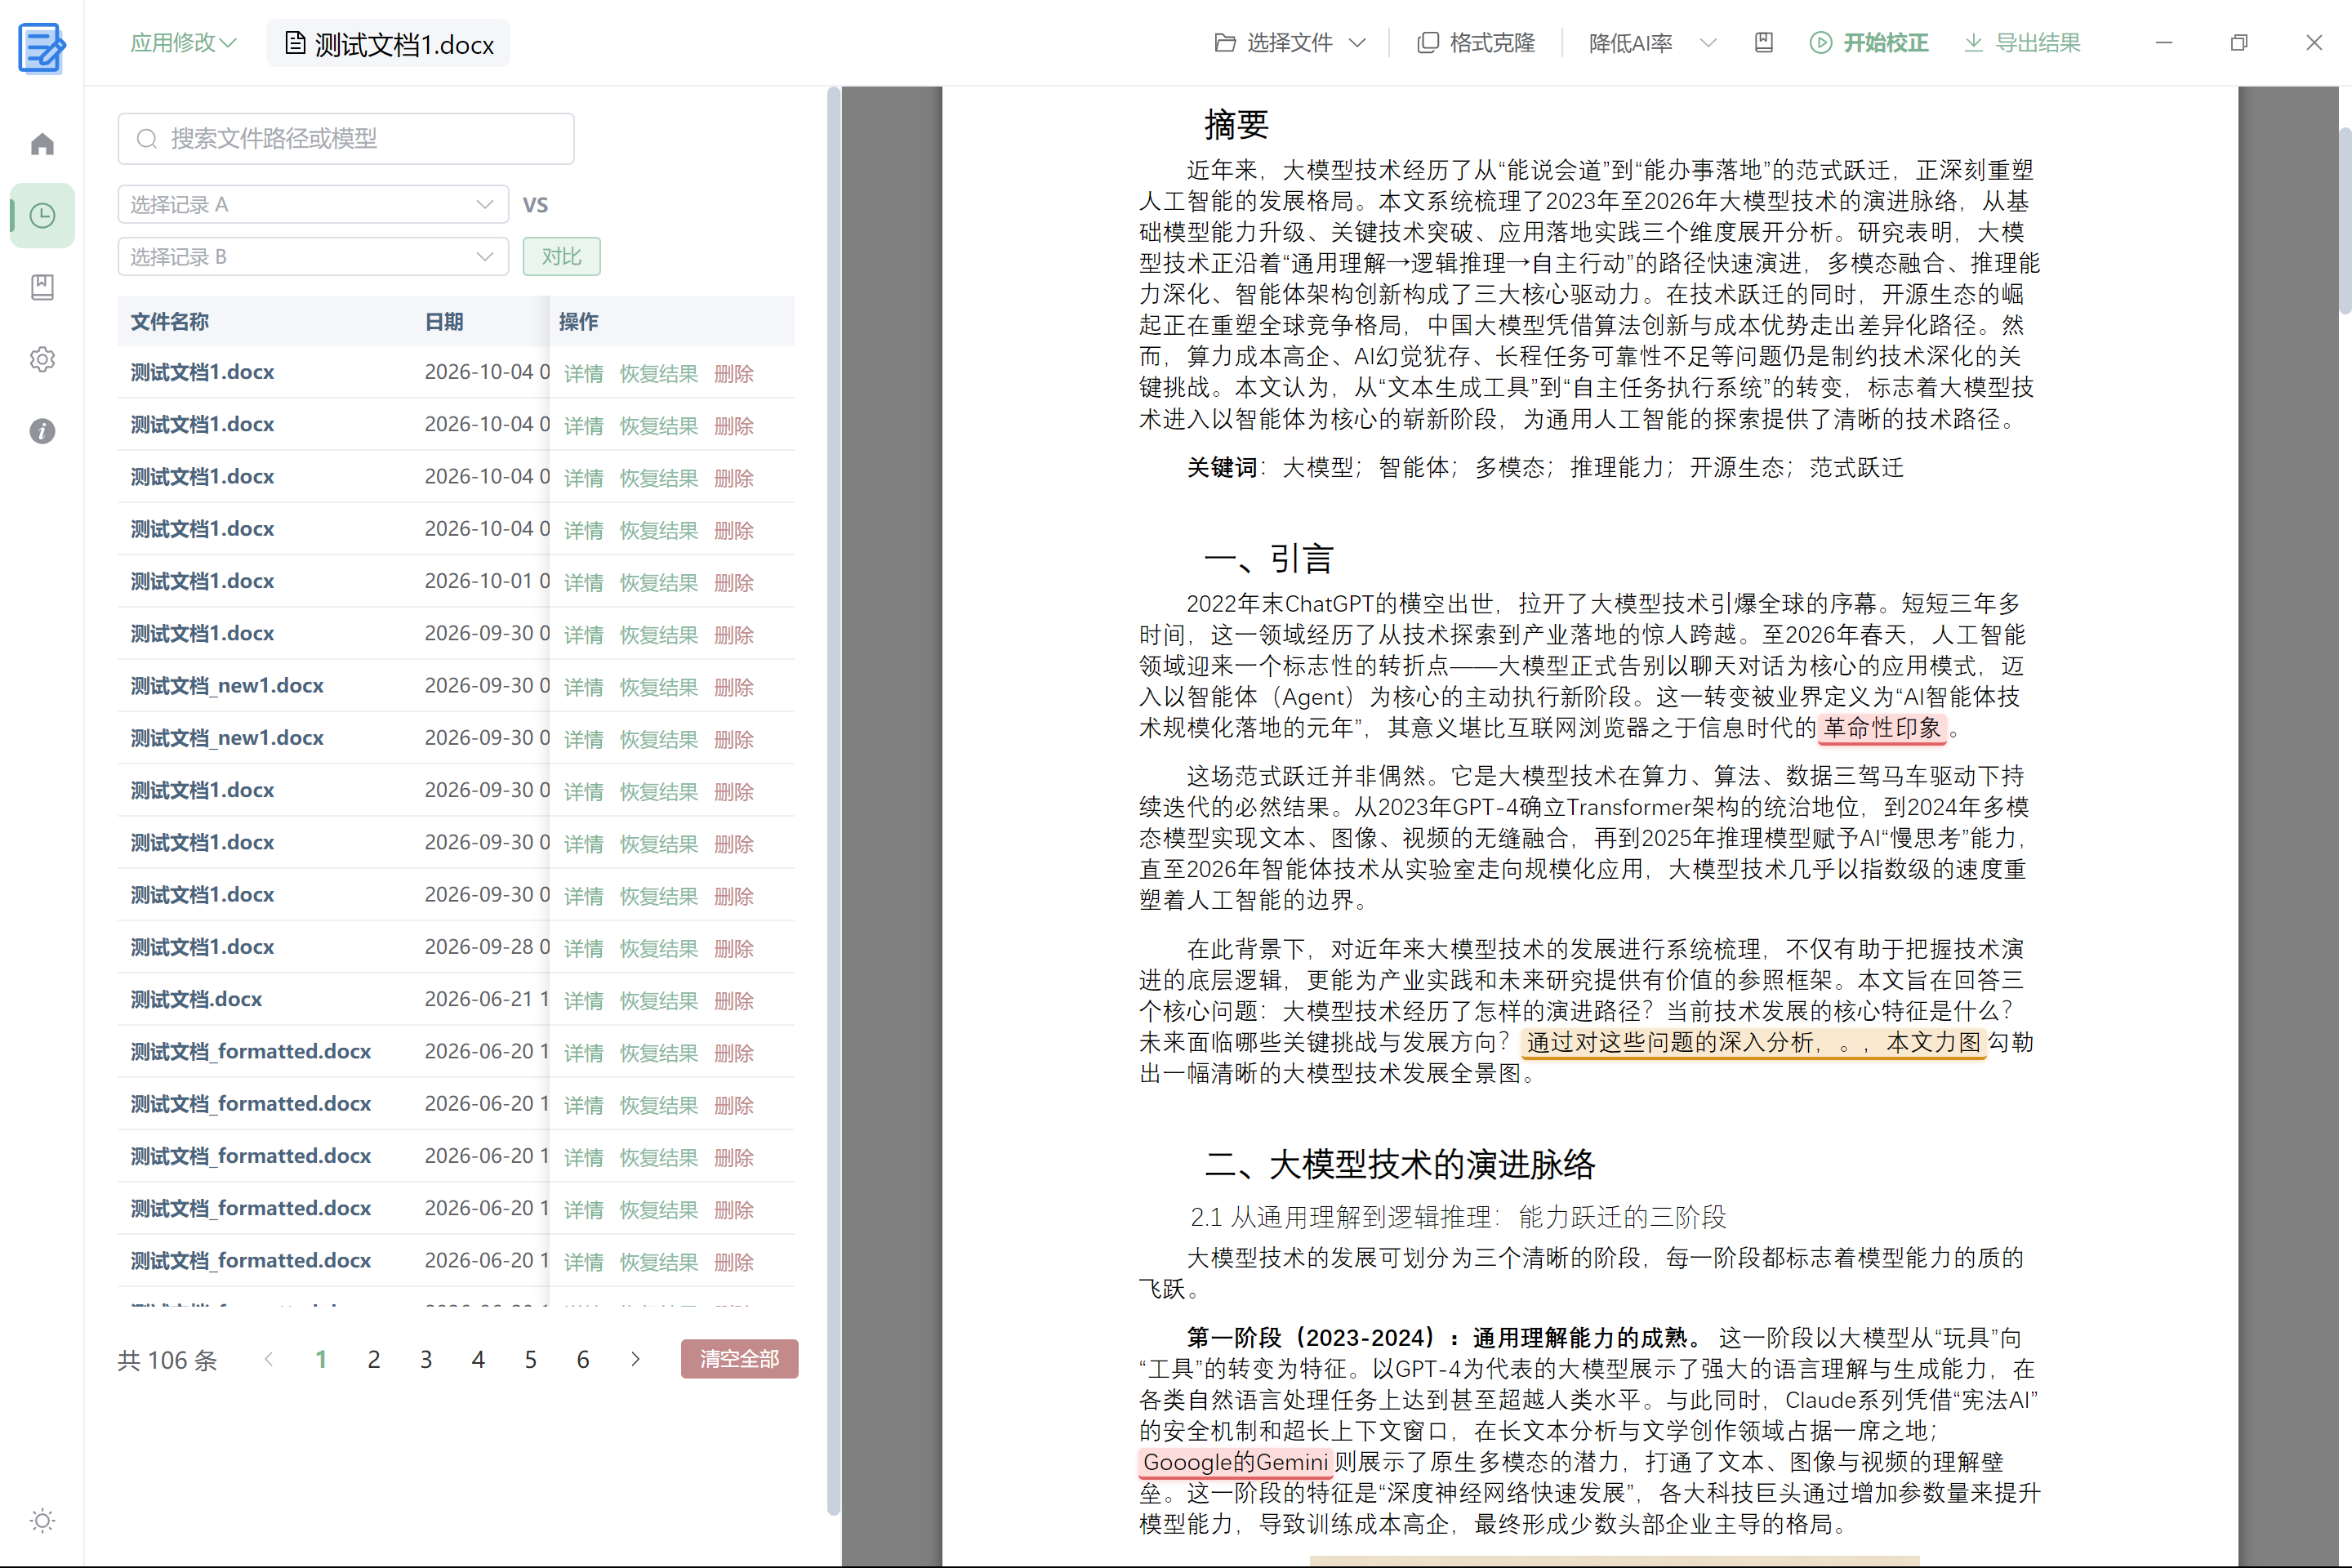Click the document vertical scrollbar
The image size is (2352, 1568).
2344,222
